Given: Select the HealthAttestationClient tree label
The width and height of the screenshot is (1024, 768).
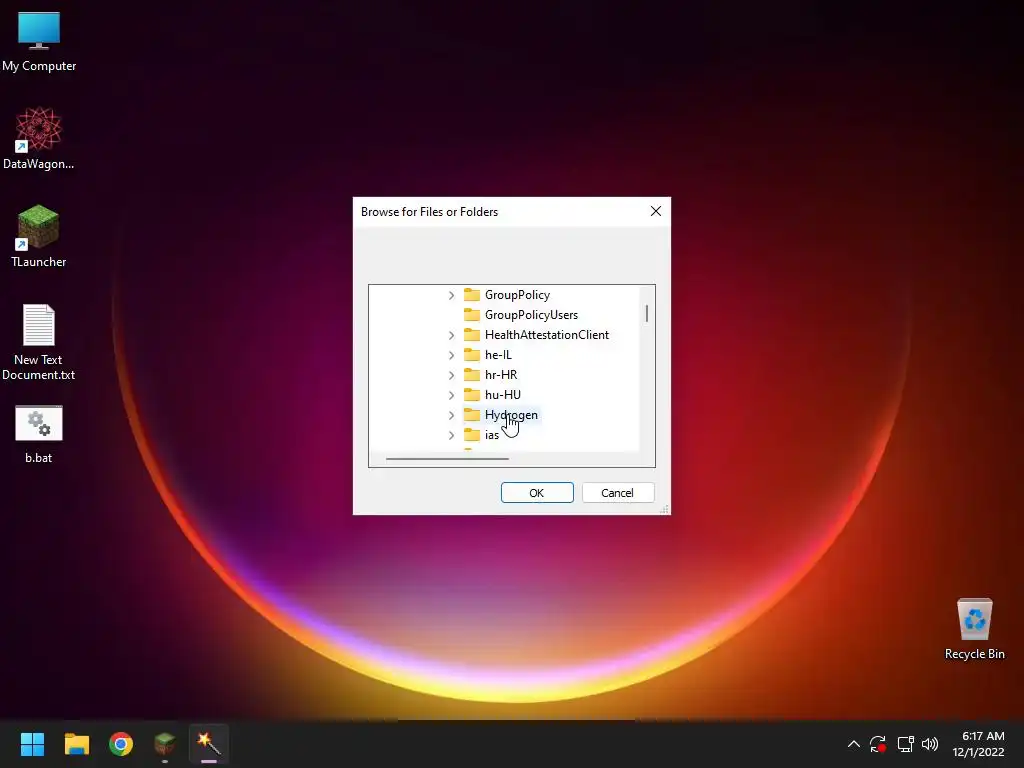Looking at the screenshot, I should [x=547, y=335].
